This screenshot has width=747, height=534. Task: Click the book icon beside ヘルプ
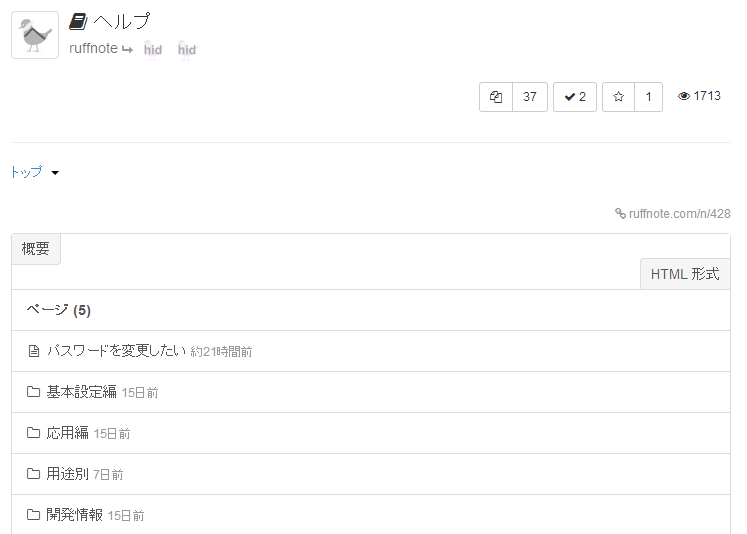point(78,21)
